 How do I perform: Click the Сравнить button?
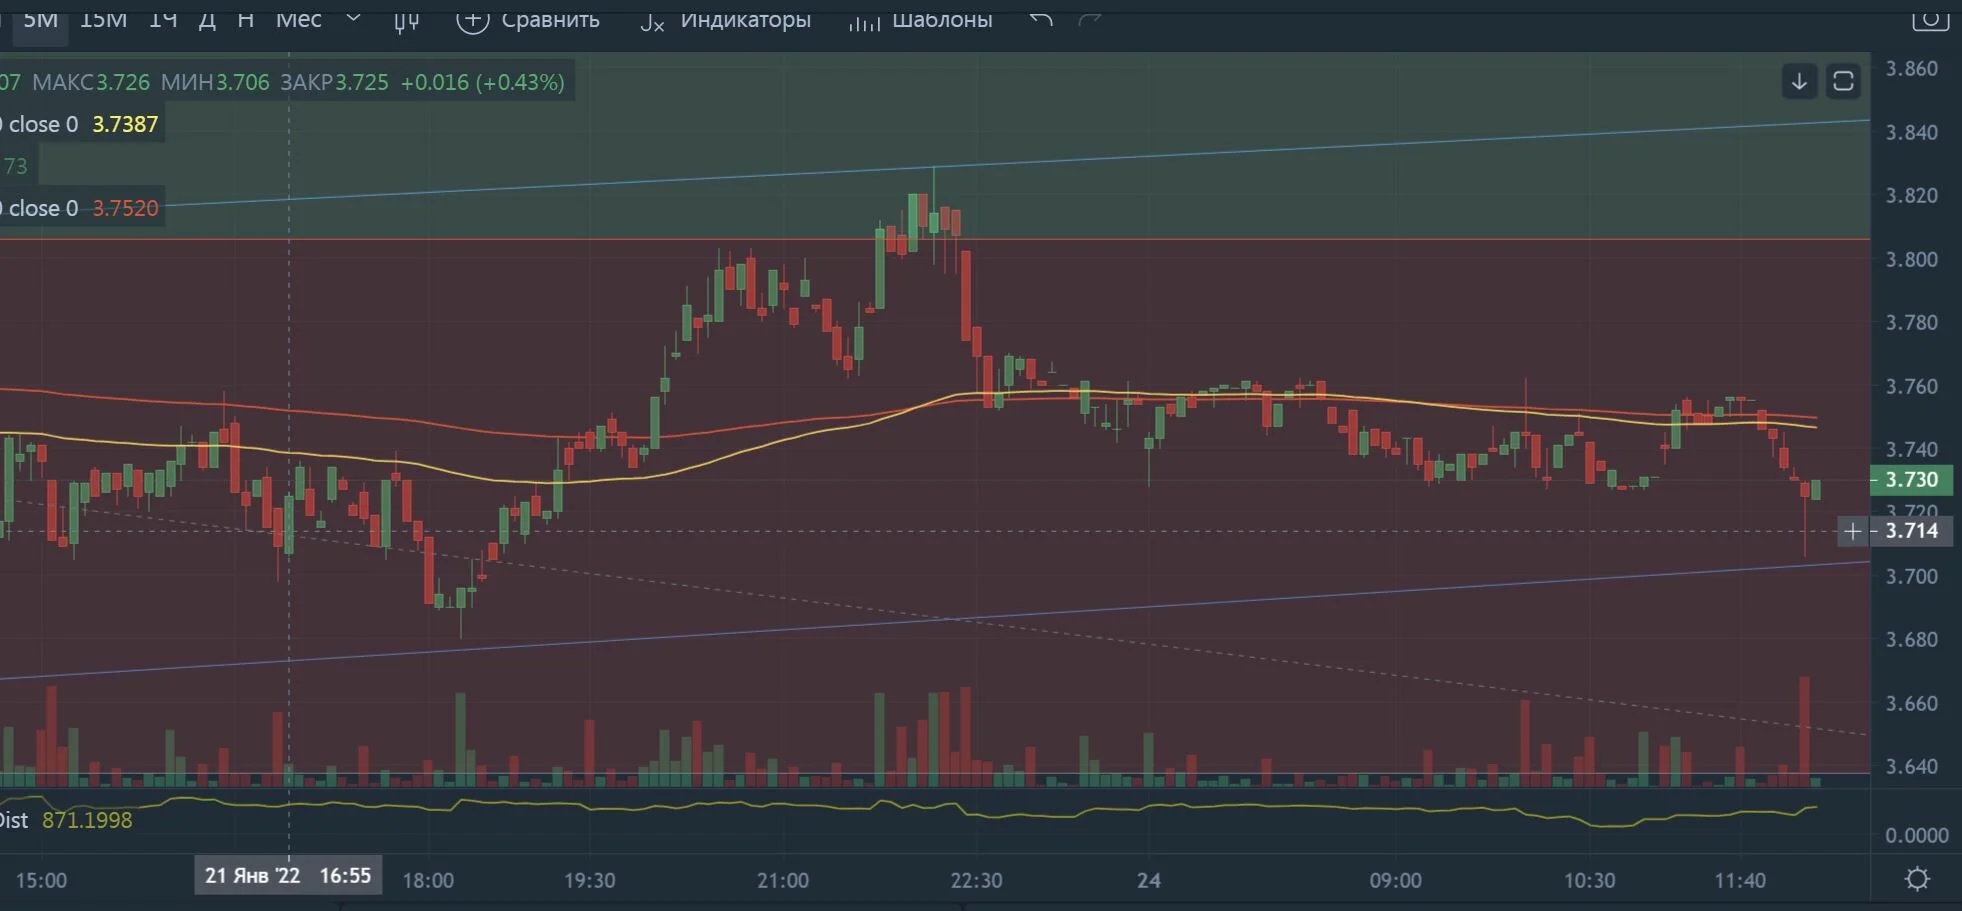(x=528, y=19)
